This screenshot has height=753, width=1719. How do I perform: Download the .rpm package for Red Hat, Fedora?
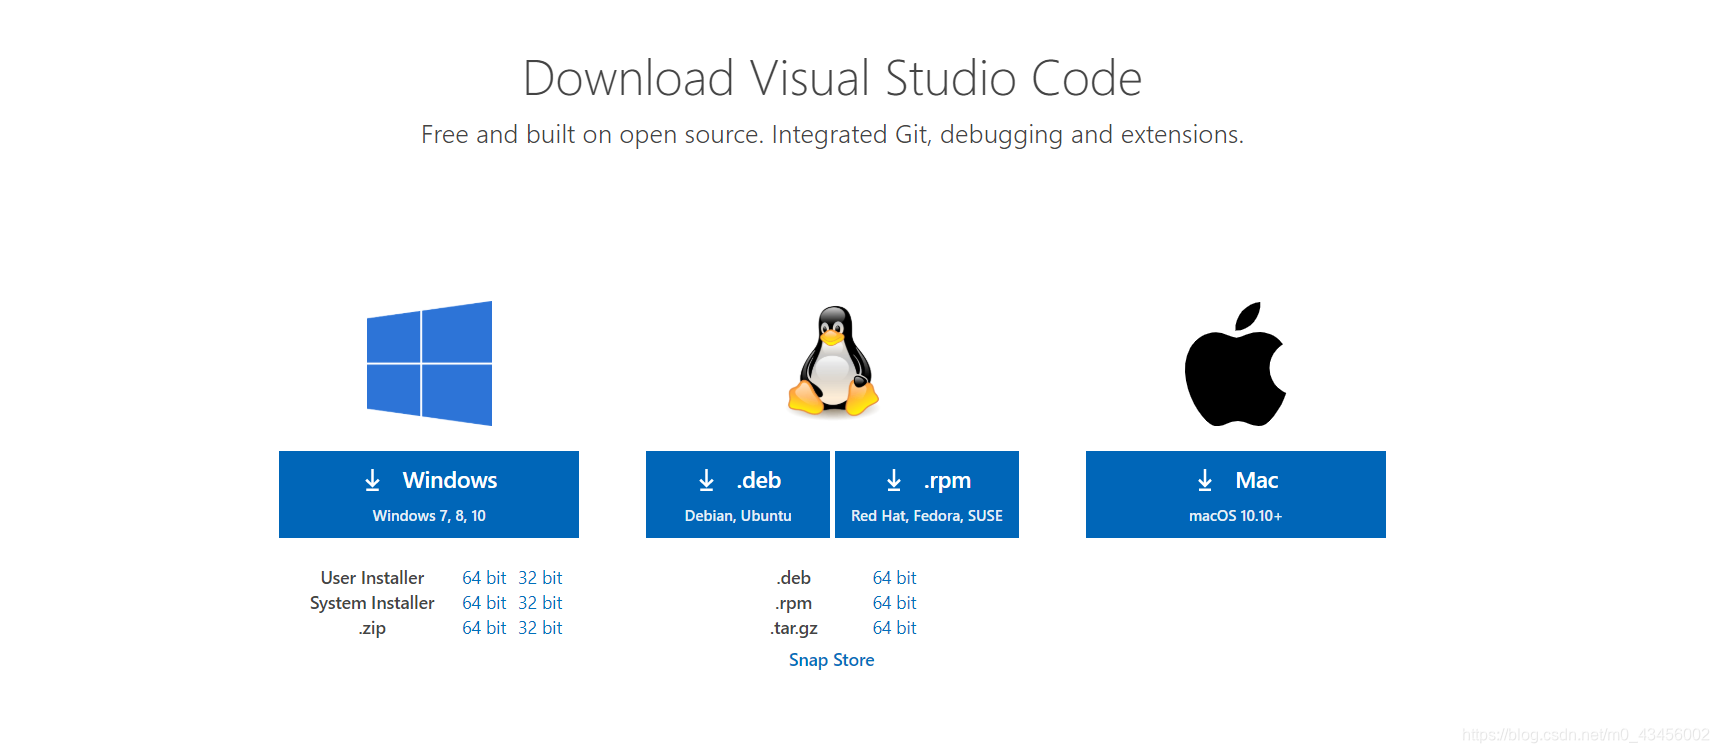click(927, 494)
